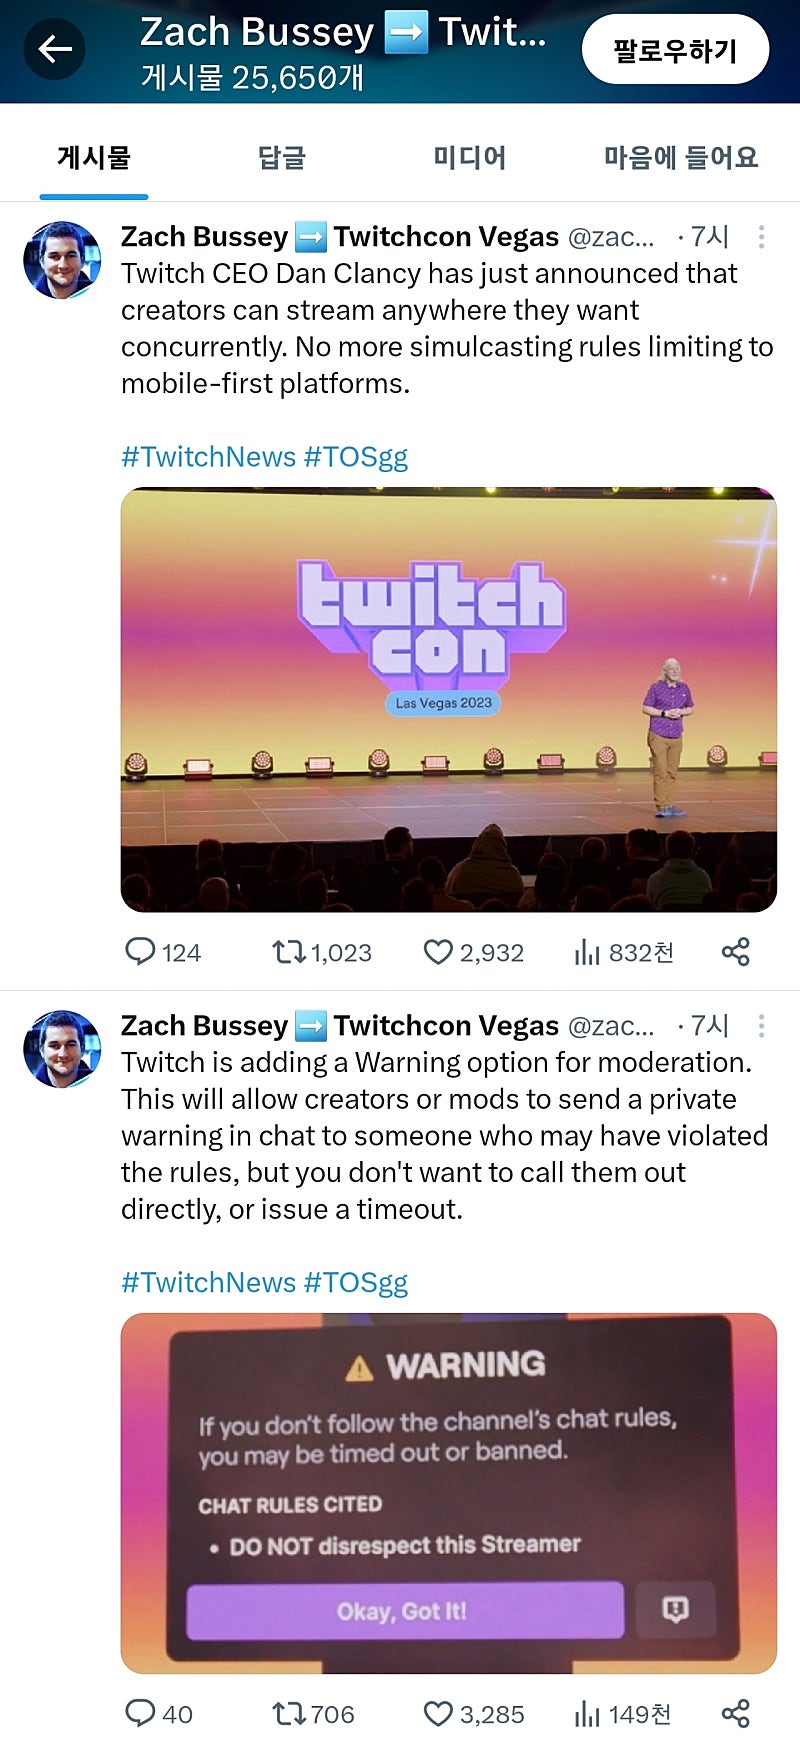800x1741 pixels.
Task: Switch to the 답글 tab
Action: tap(281, 158)
